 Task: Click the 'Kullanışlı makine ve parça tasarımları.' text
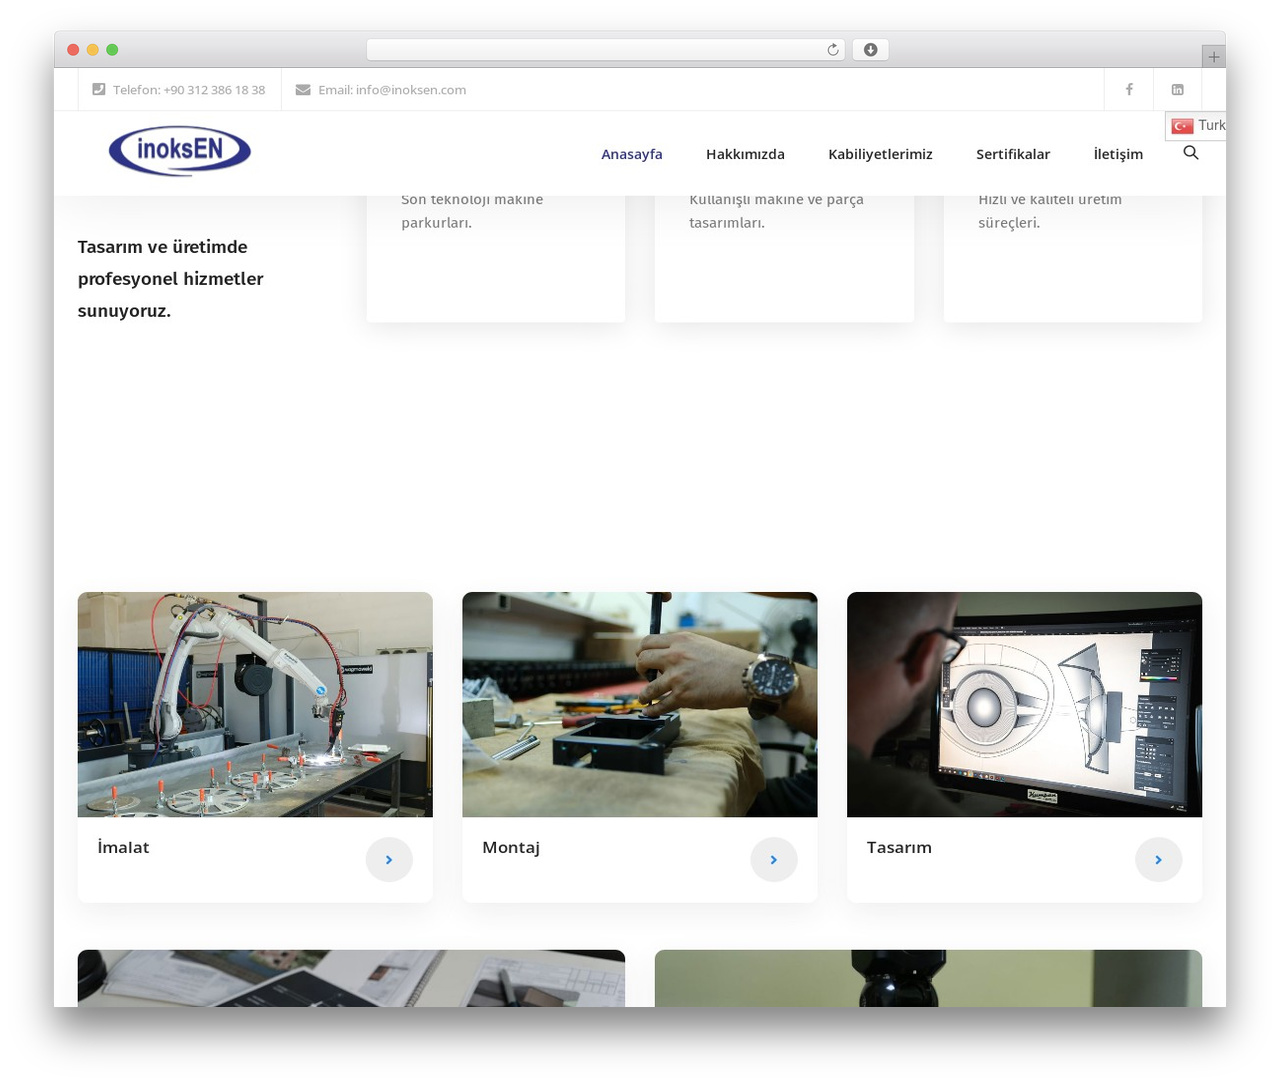(776, 212)
